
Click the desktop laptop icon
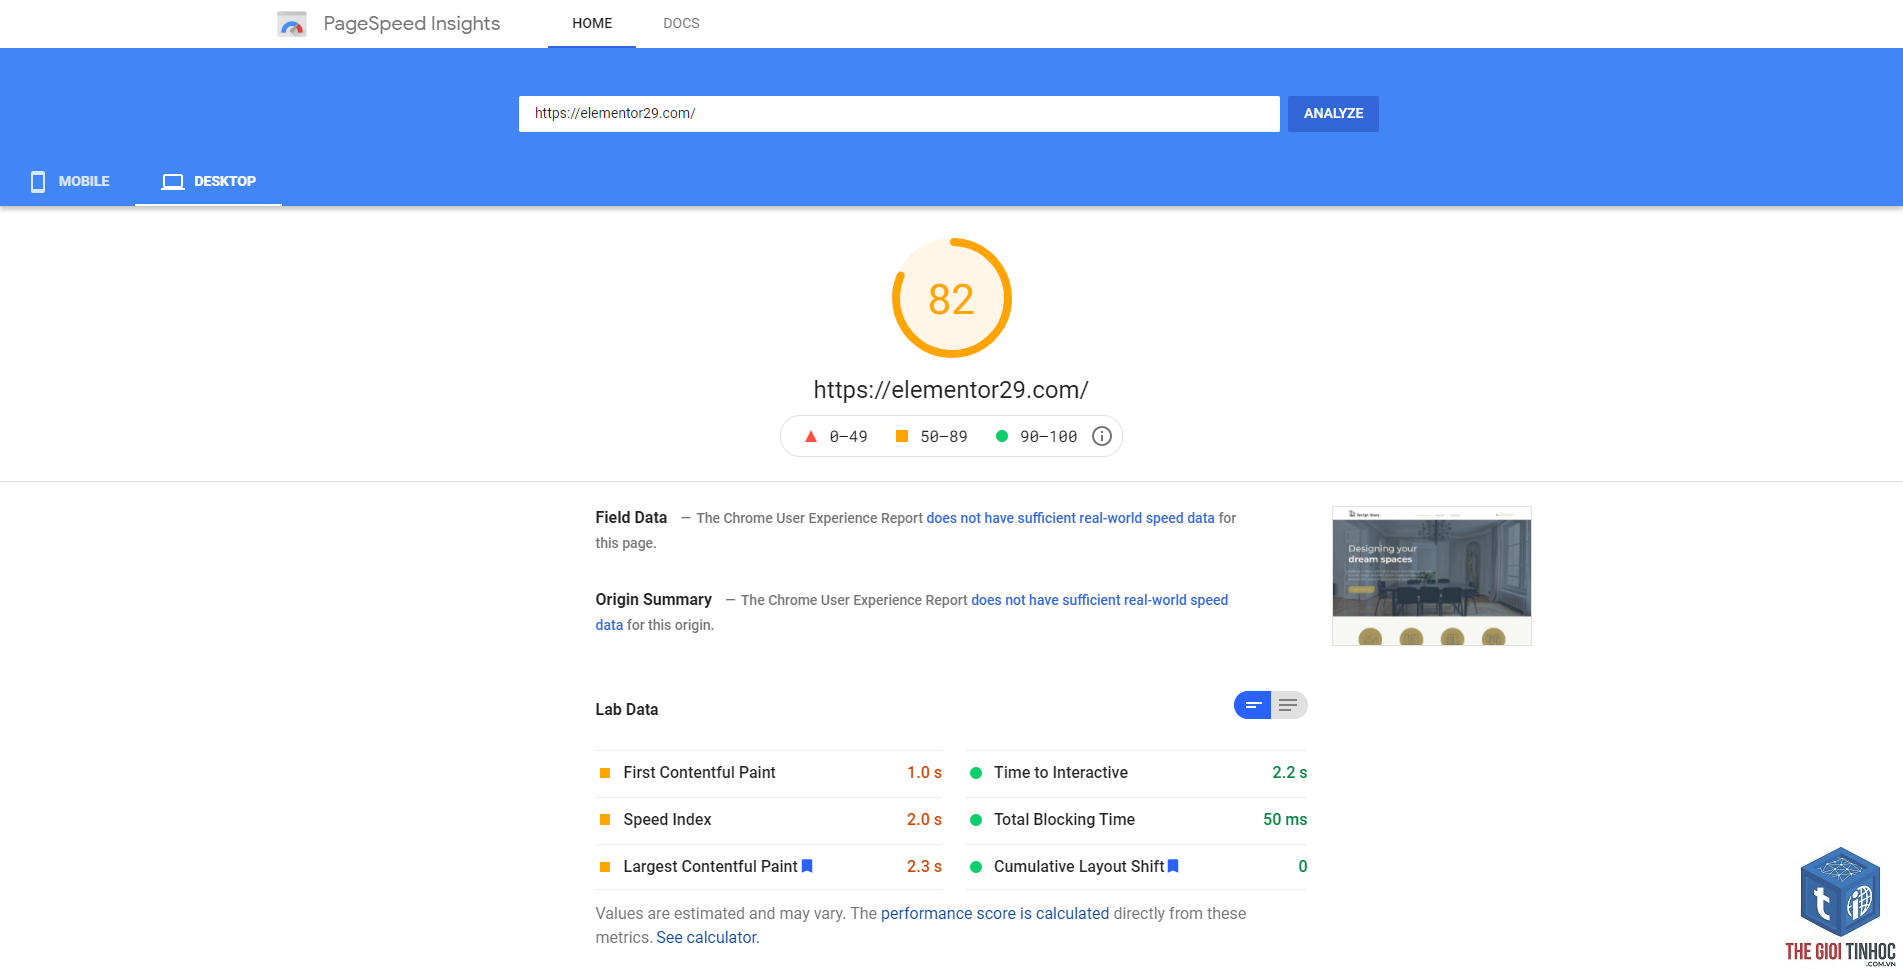pos(173,181)
